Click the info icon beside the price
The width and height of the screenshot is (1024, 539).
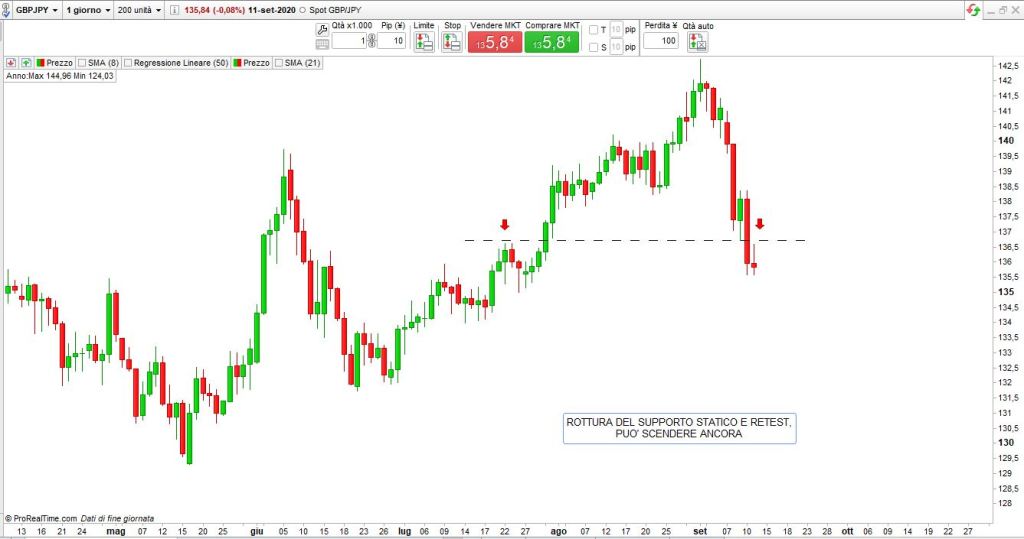[x=174, y=10]
